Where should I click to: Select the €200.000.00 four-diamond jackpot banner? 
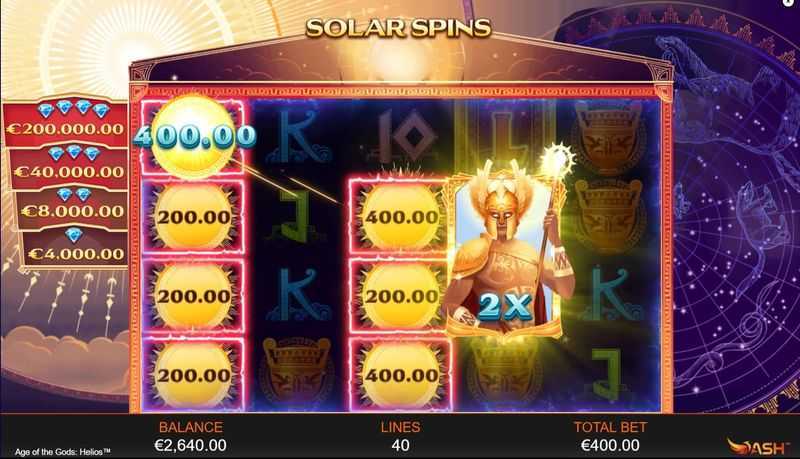tap(65, 123)
